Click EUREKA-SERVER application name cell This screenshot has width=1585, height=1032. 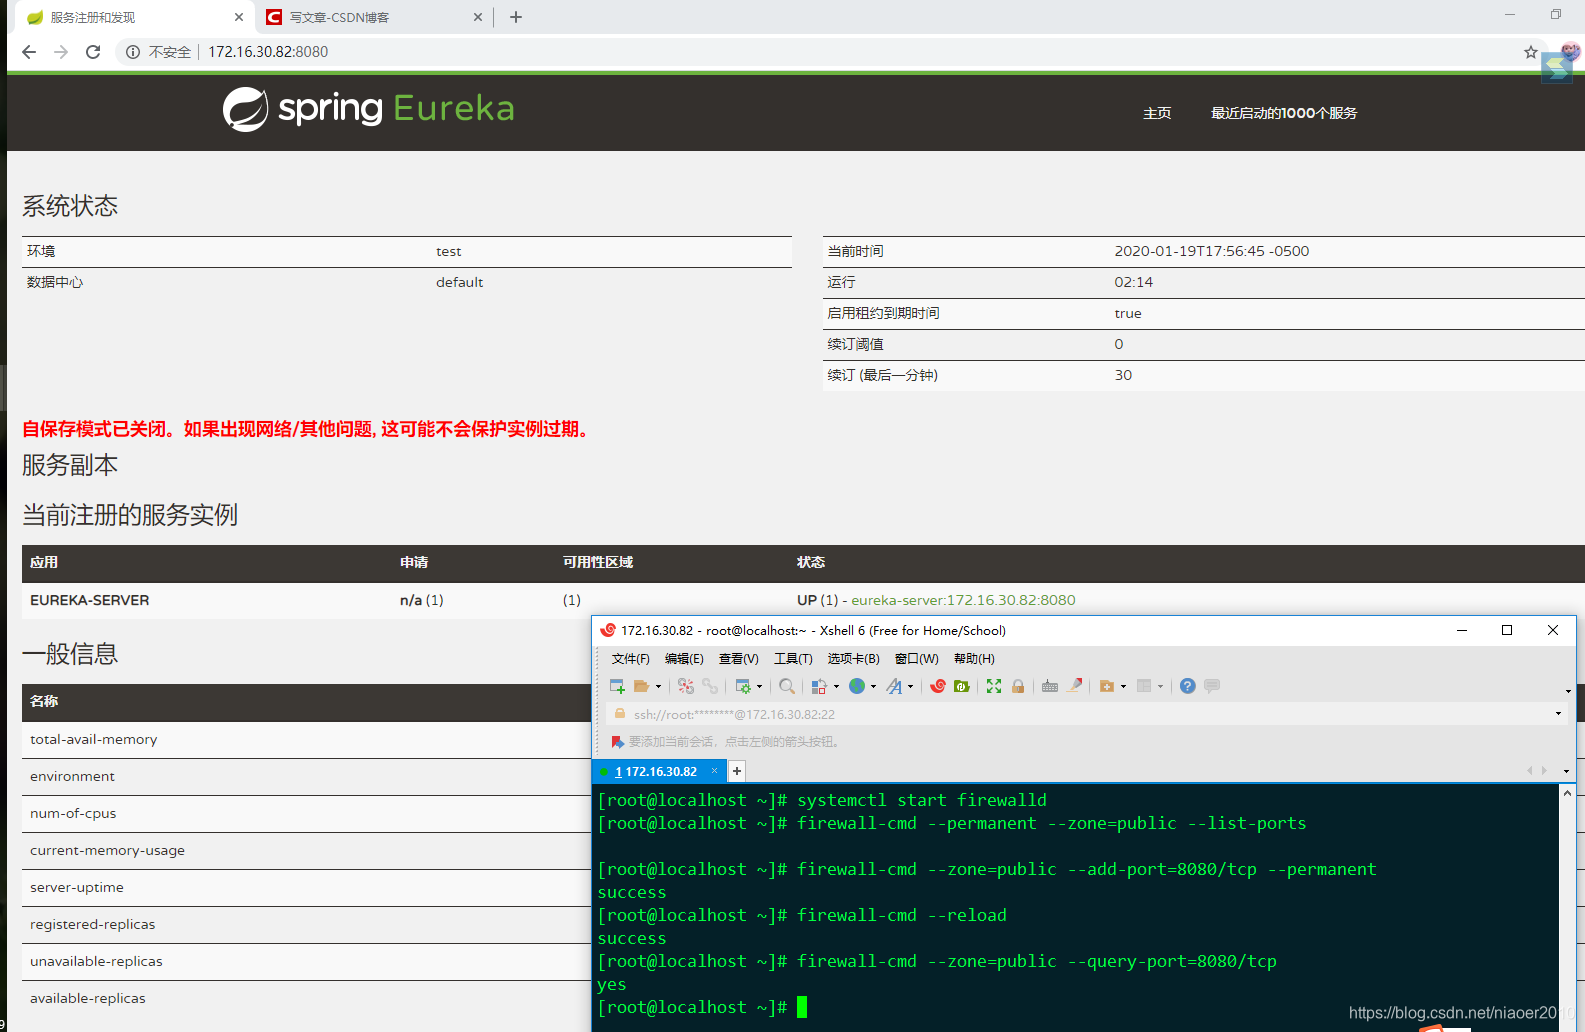(x=90, y=600)
